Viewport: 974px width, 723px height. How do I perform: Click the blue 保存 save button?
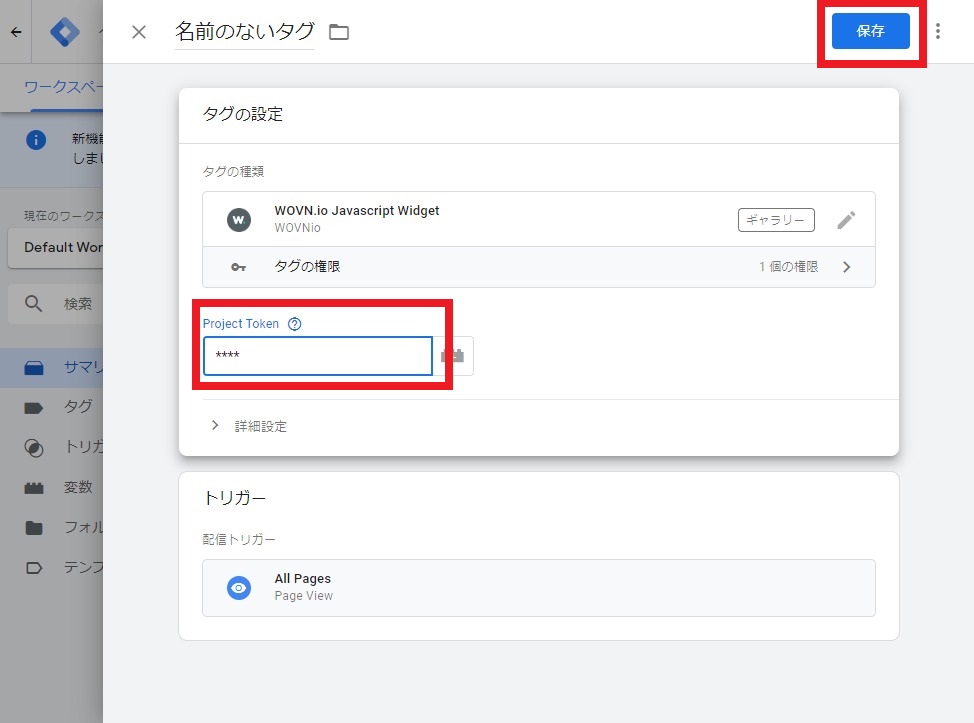(x=870, y=31)
